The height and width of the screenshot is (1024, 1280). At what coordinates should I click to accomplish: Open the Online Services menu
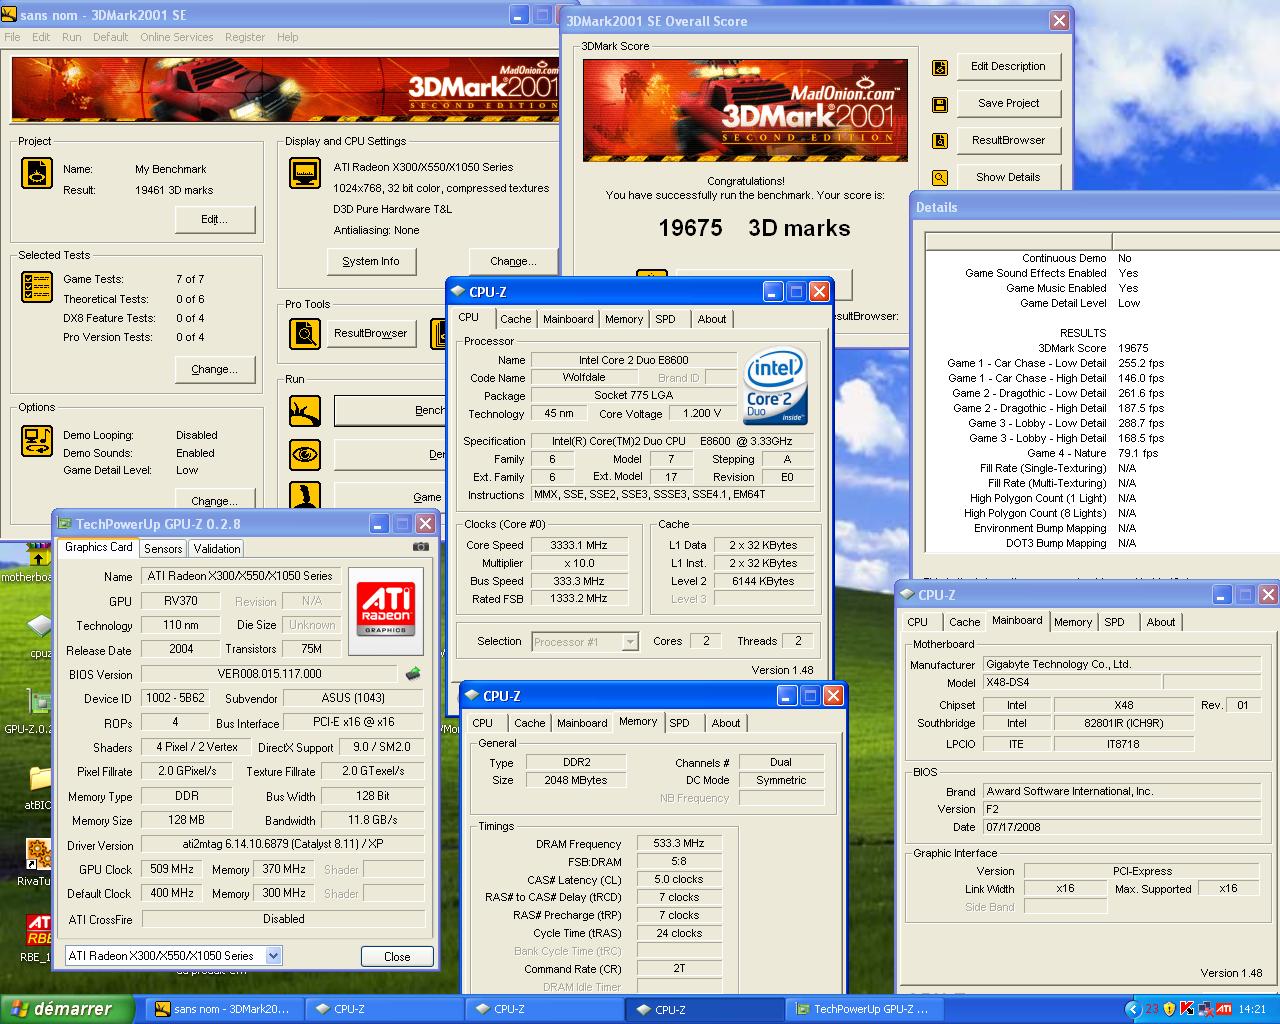[176, 37]
